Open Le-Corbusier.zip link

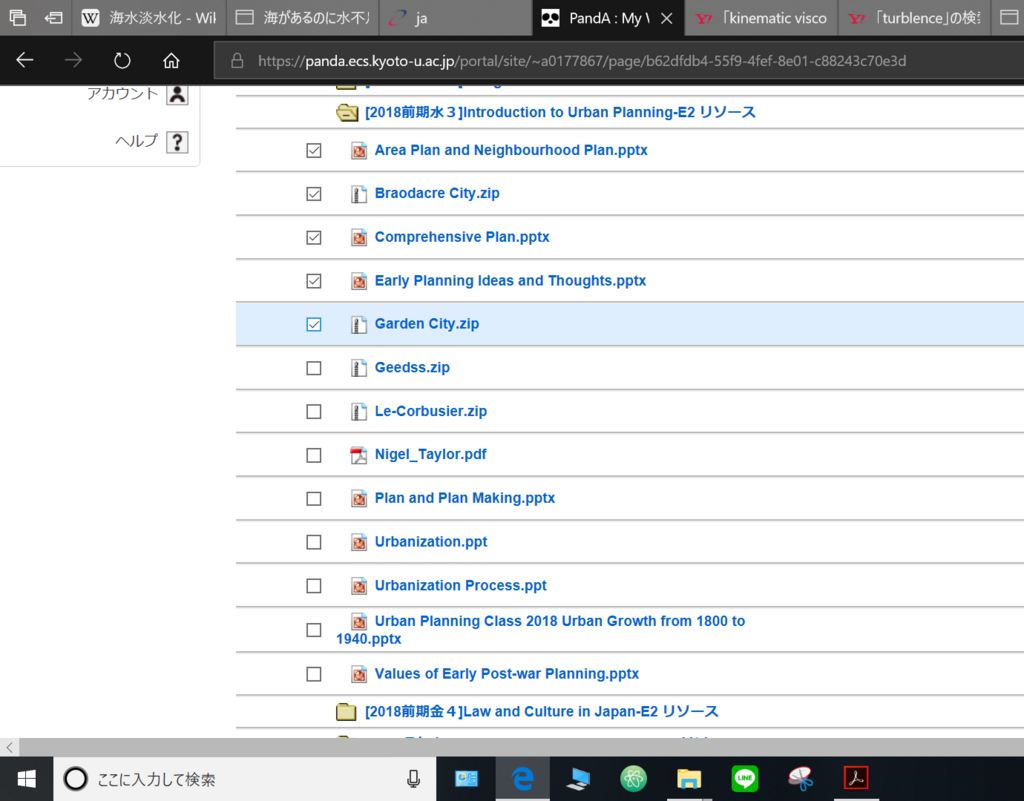(x=430, y=411)
